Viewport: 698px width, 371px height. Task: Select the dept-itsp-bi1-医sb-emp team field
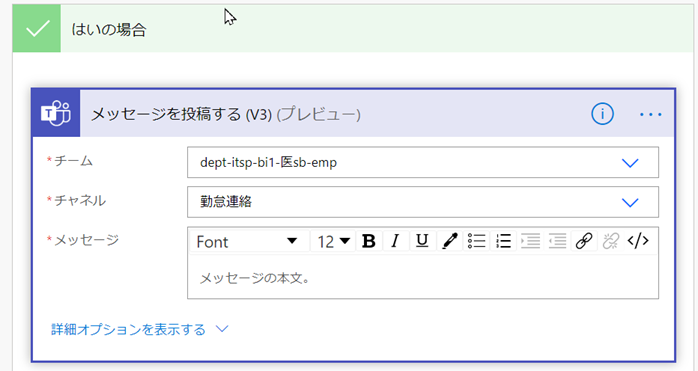pyautogui.click(x=423, y=163)
